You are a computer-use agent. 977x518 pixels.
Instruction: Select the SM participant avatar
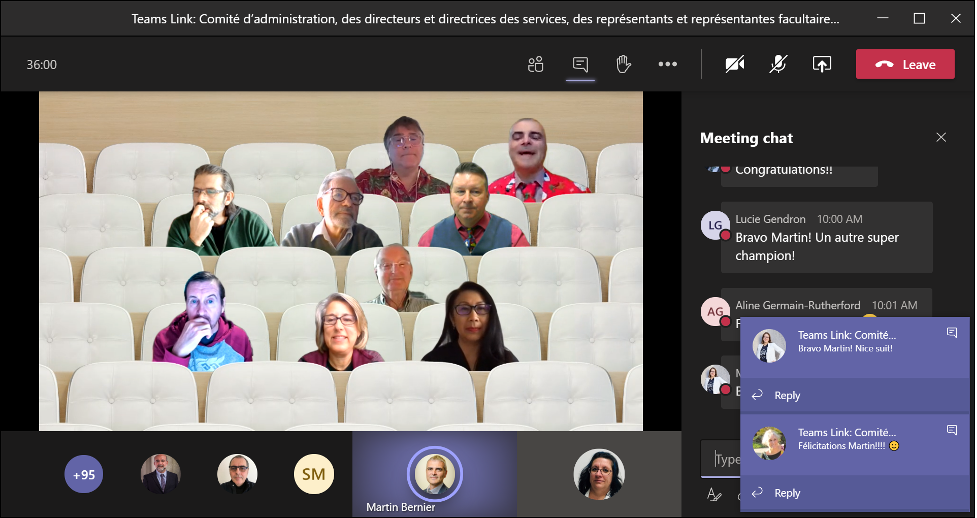coord(313,474)
